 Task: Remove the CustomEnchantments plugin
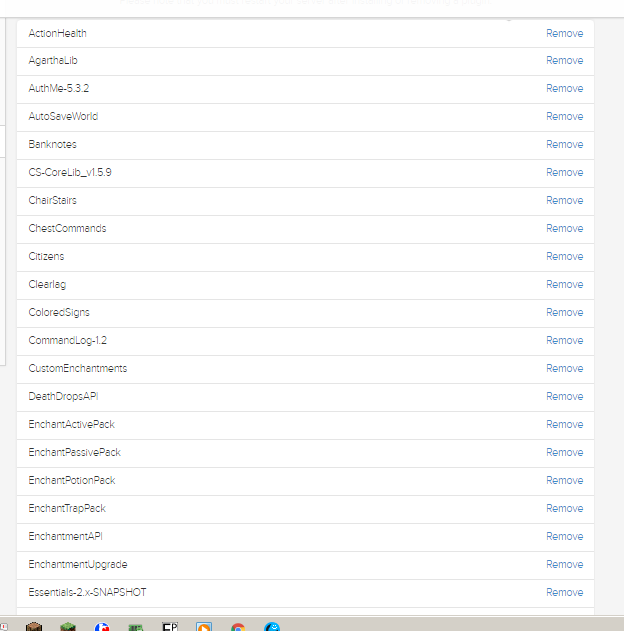click(x=564, y=368)
